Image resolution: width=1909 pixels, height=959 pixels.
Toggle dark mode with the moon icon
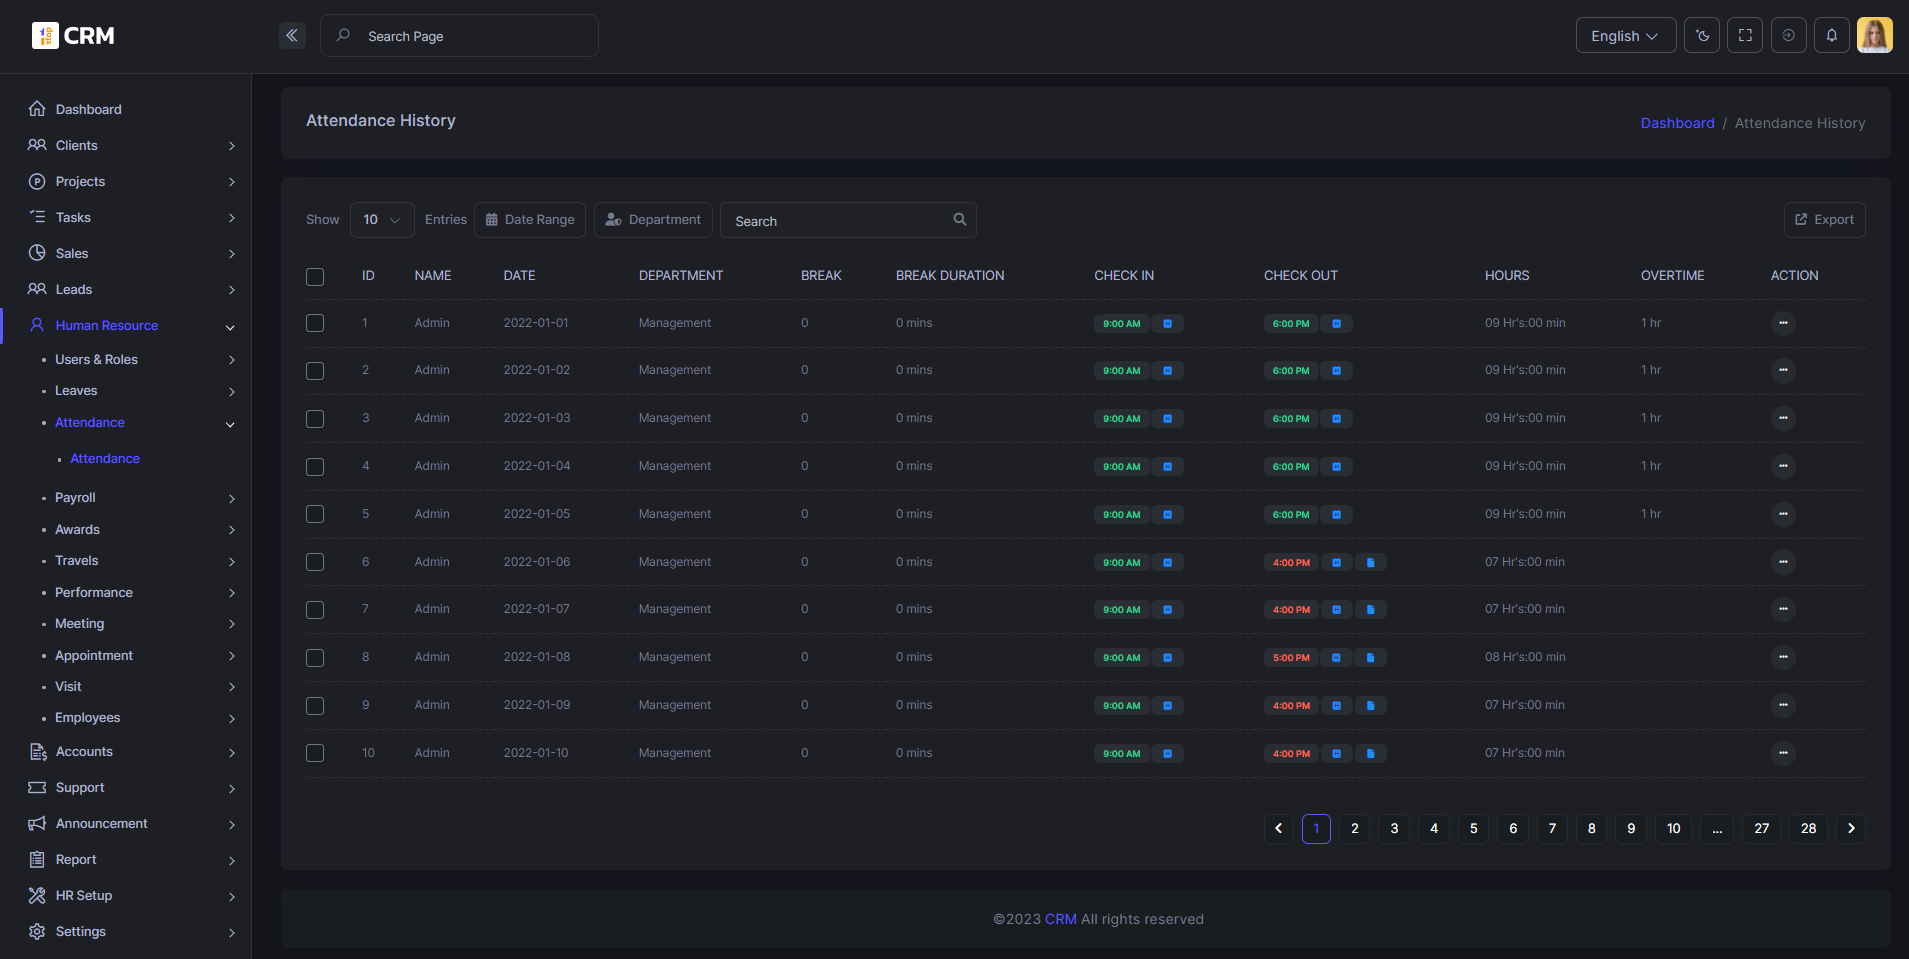pyautogui.click(x=1701, y=36)
